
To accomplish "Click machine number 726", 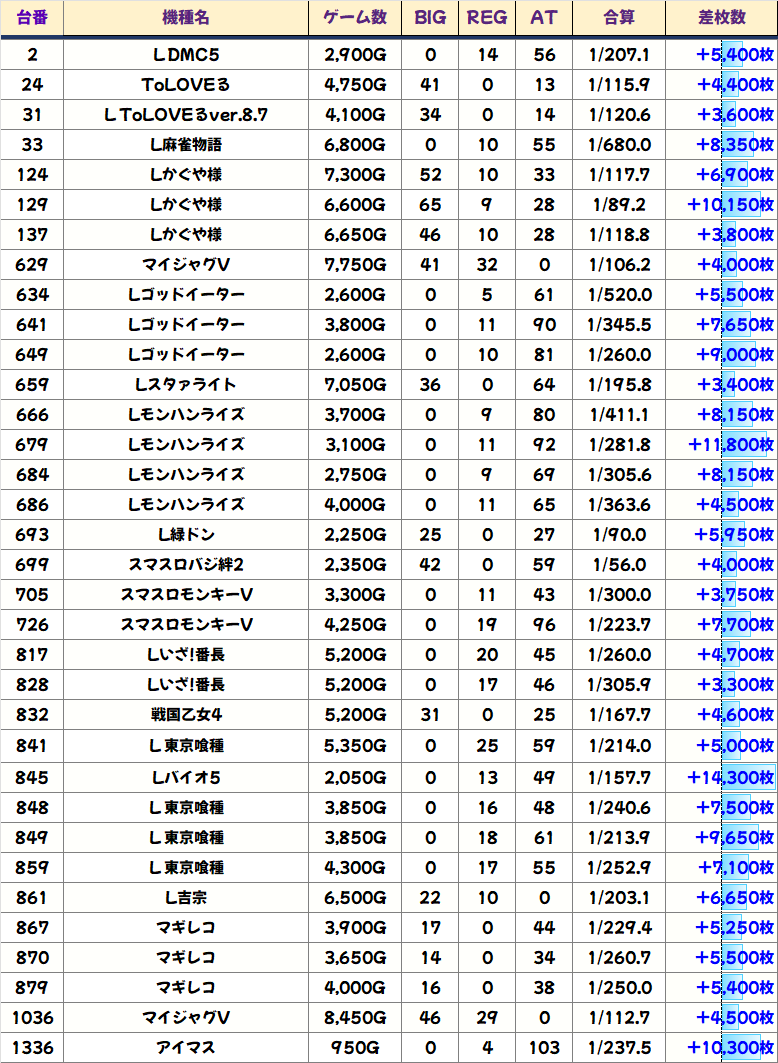I will [32, 624].
